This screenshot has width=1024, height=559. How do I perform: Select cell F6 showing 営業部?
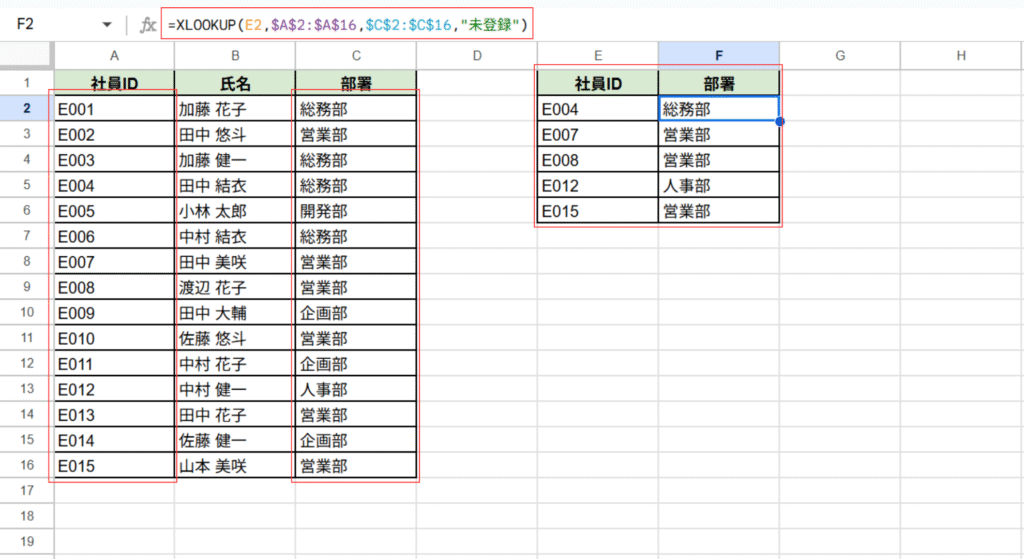[x=718, y=211]
